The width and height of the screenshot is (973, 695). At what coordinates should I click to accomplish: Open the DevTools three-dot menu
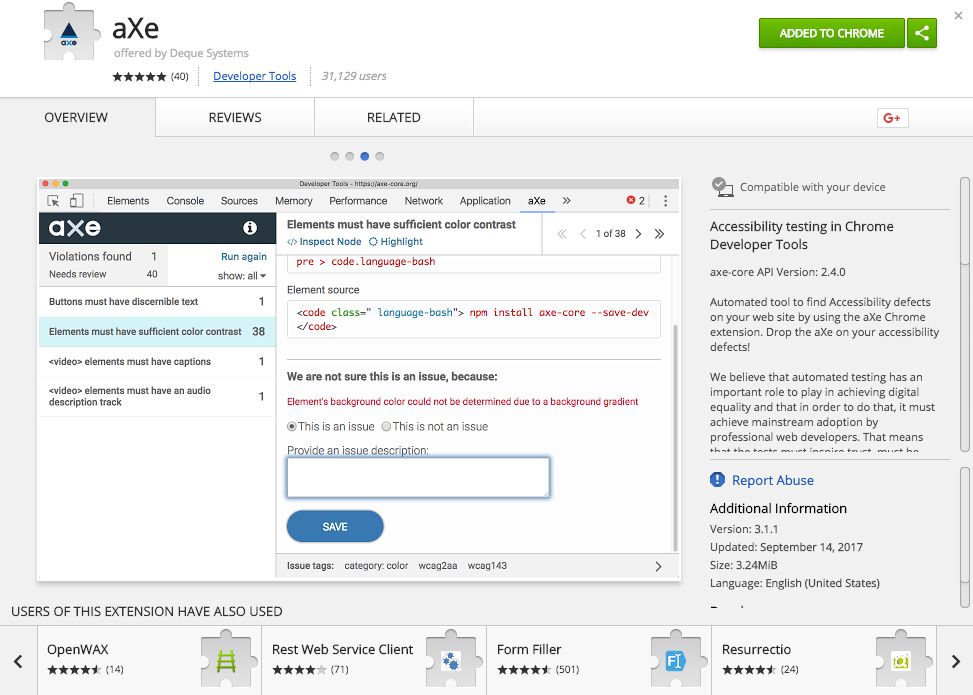(x=665, y=200)
